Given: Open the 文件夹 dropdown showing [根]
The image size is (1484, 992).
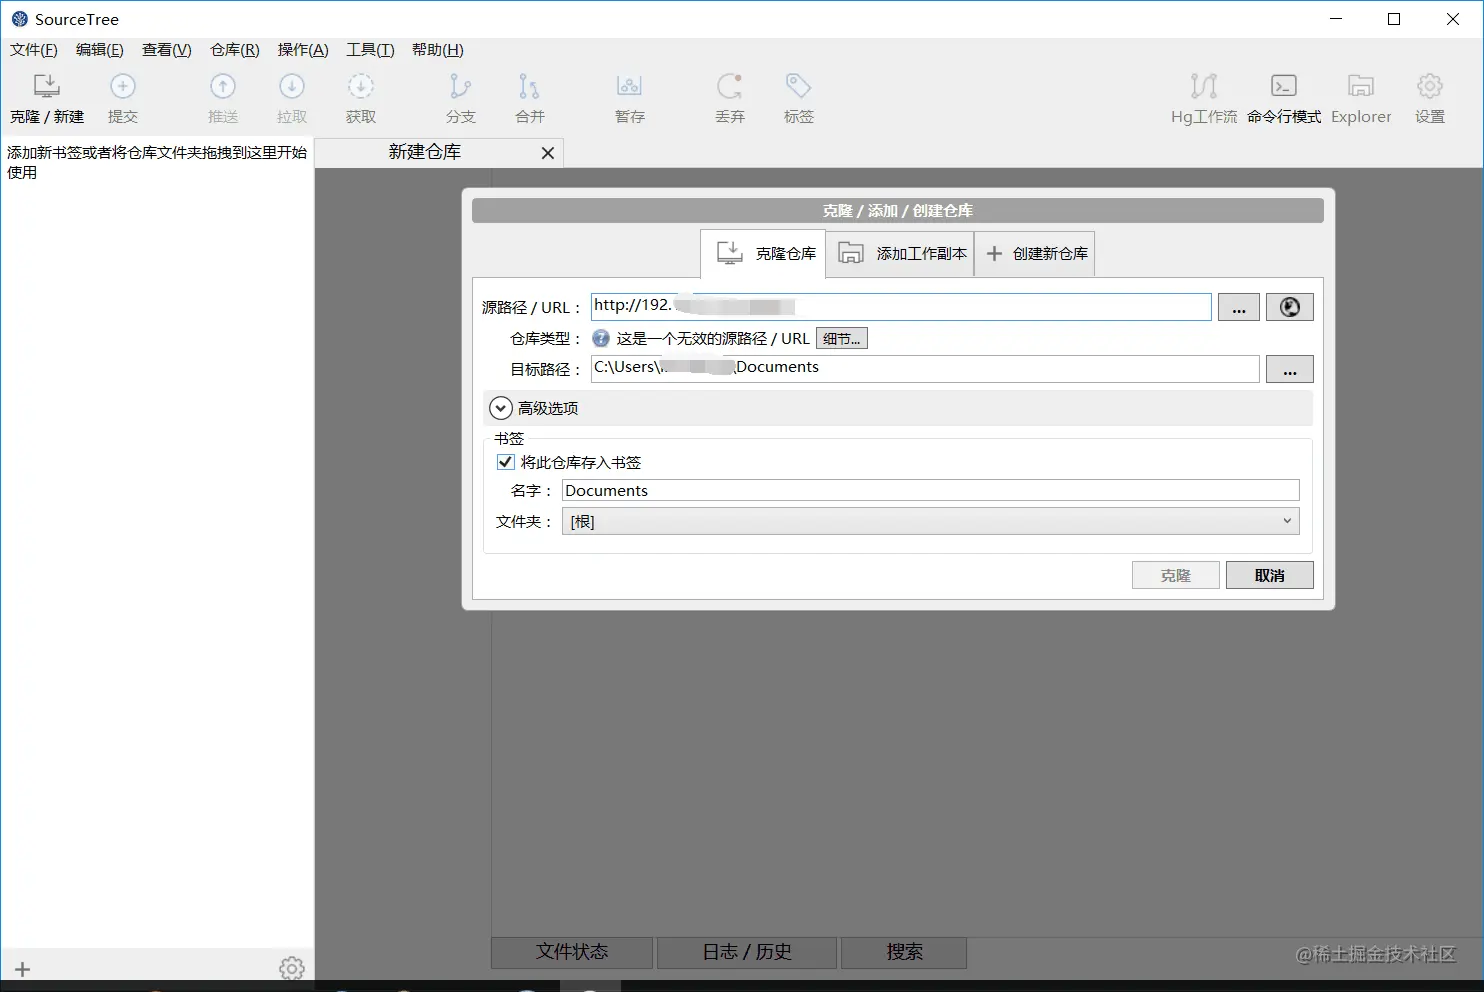Looking at the screenshot, I should (x=1287, y=521).
